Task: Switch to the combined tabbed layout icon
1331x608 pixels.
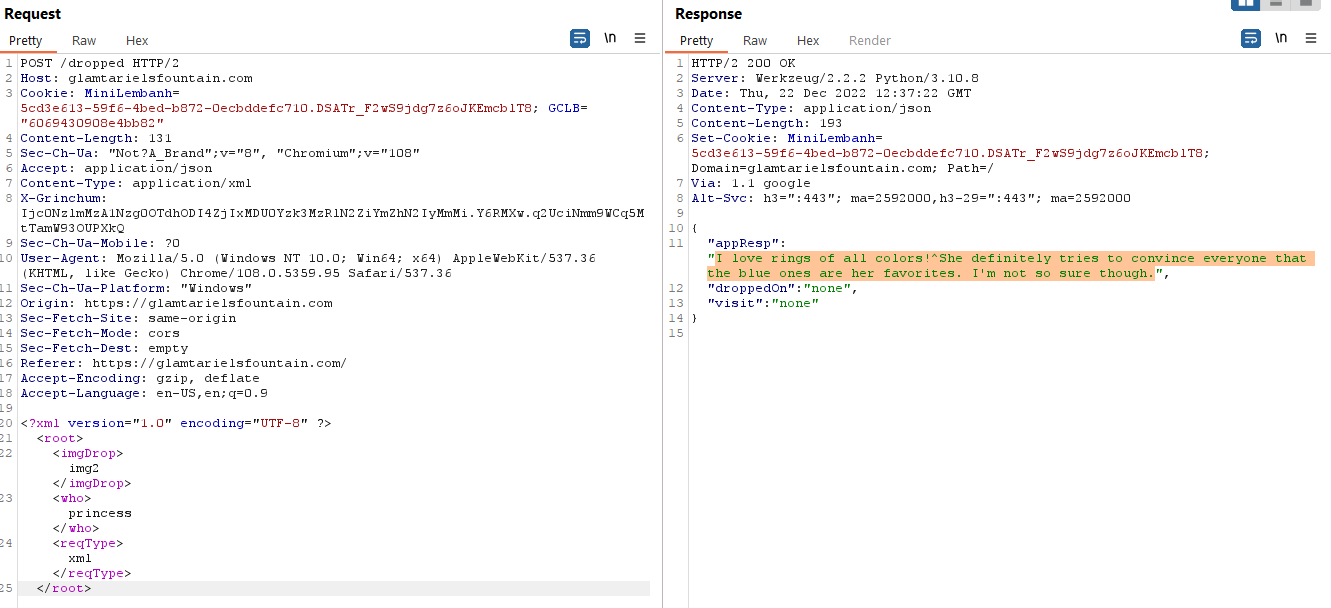Action: tap(1304, 3)
